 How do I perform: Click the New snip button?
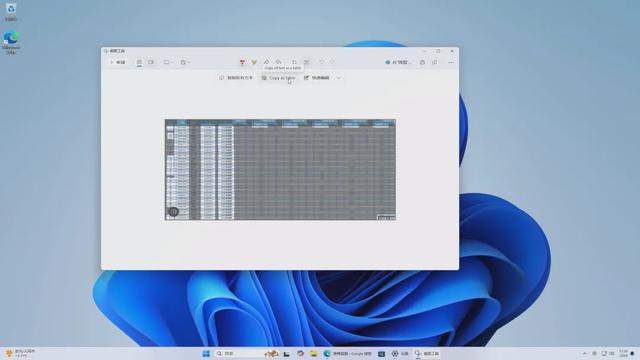(118, 62)
